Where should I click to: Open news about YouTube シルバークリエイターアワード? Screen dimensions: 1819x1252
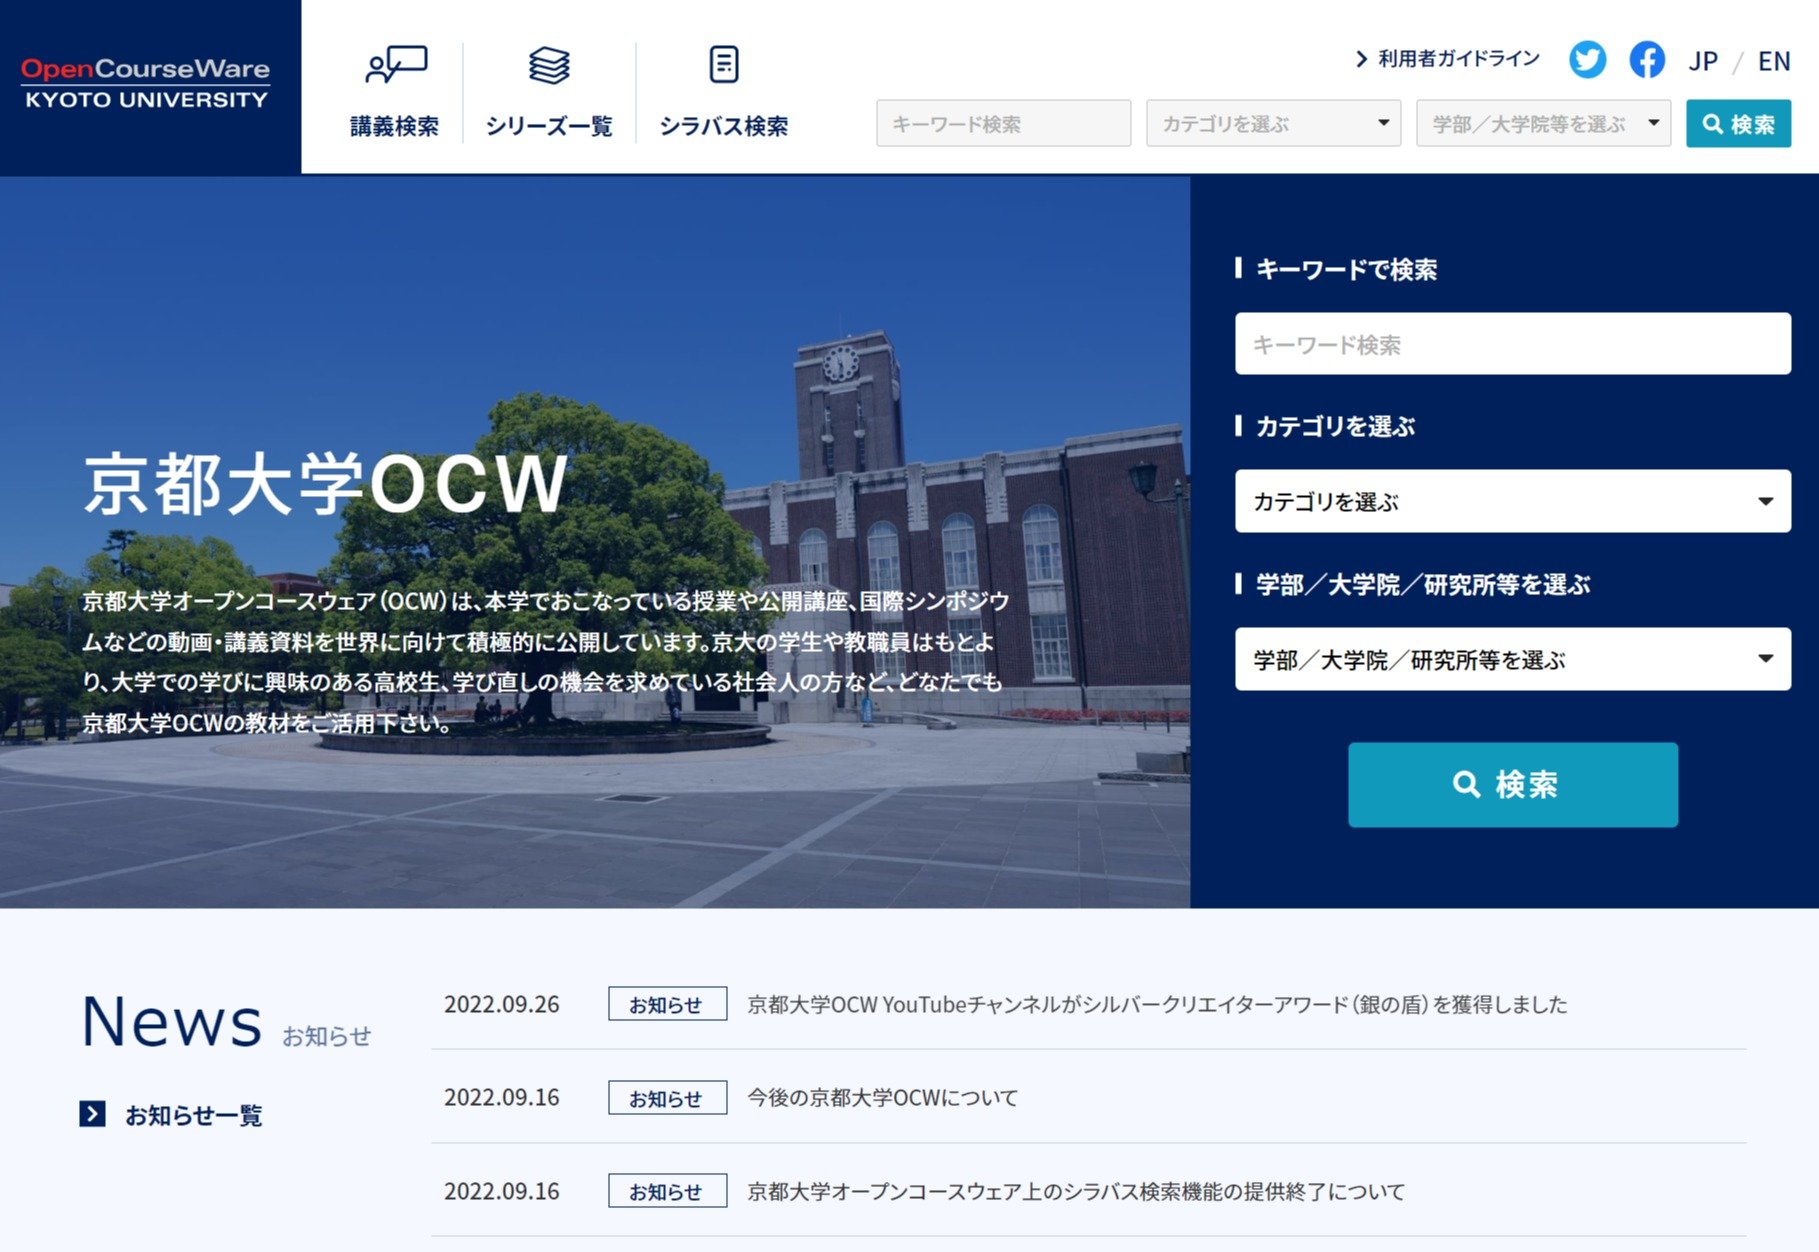click(1156, 1004)
